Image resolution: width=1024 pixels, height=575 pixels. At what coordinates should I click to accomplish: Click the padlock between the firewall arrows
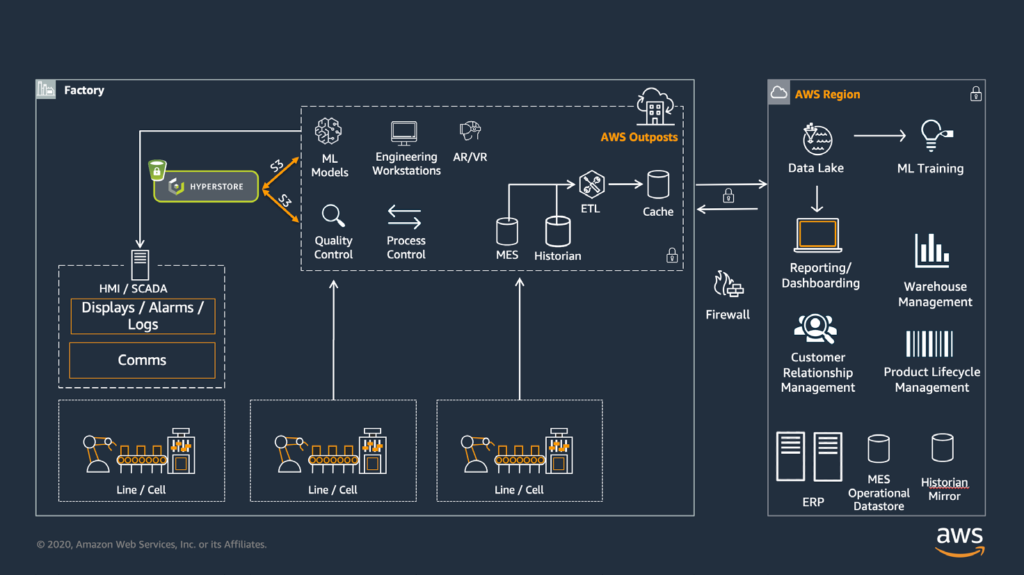pyautogui.click(x=728, y=195)
